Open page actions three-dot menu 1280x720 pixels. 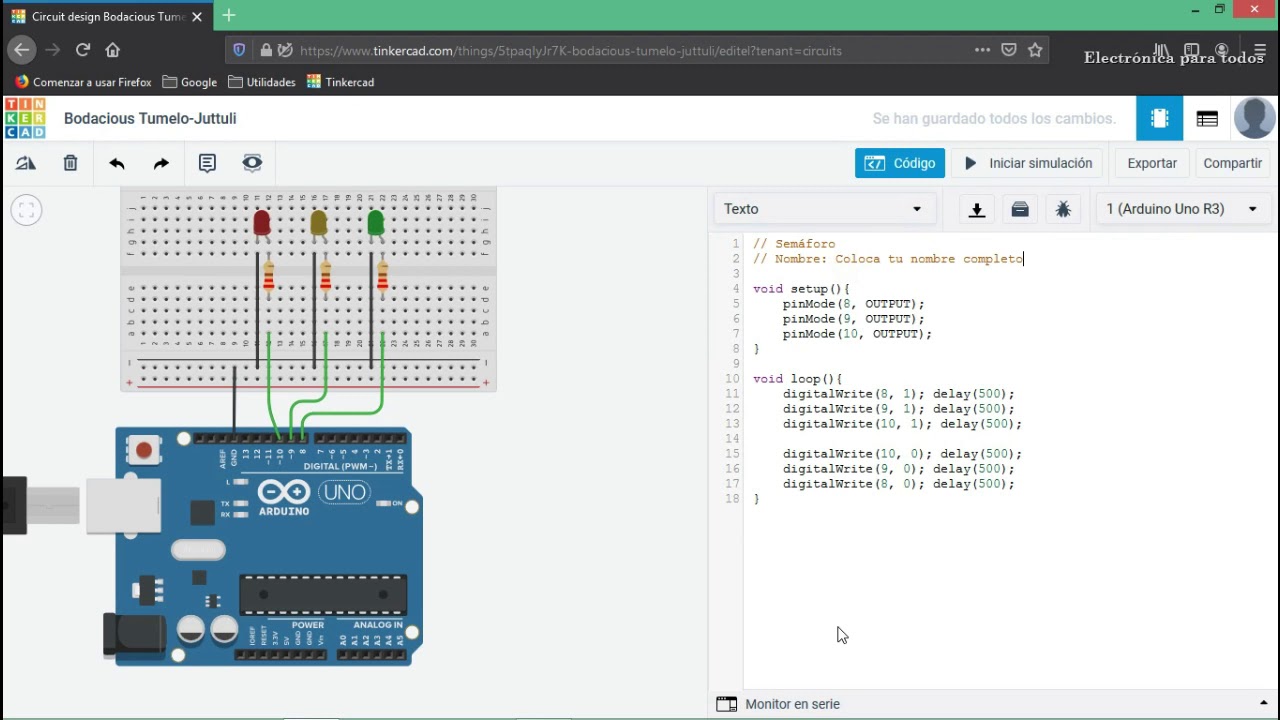coord(982,50)
